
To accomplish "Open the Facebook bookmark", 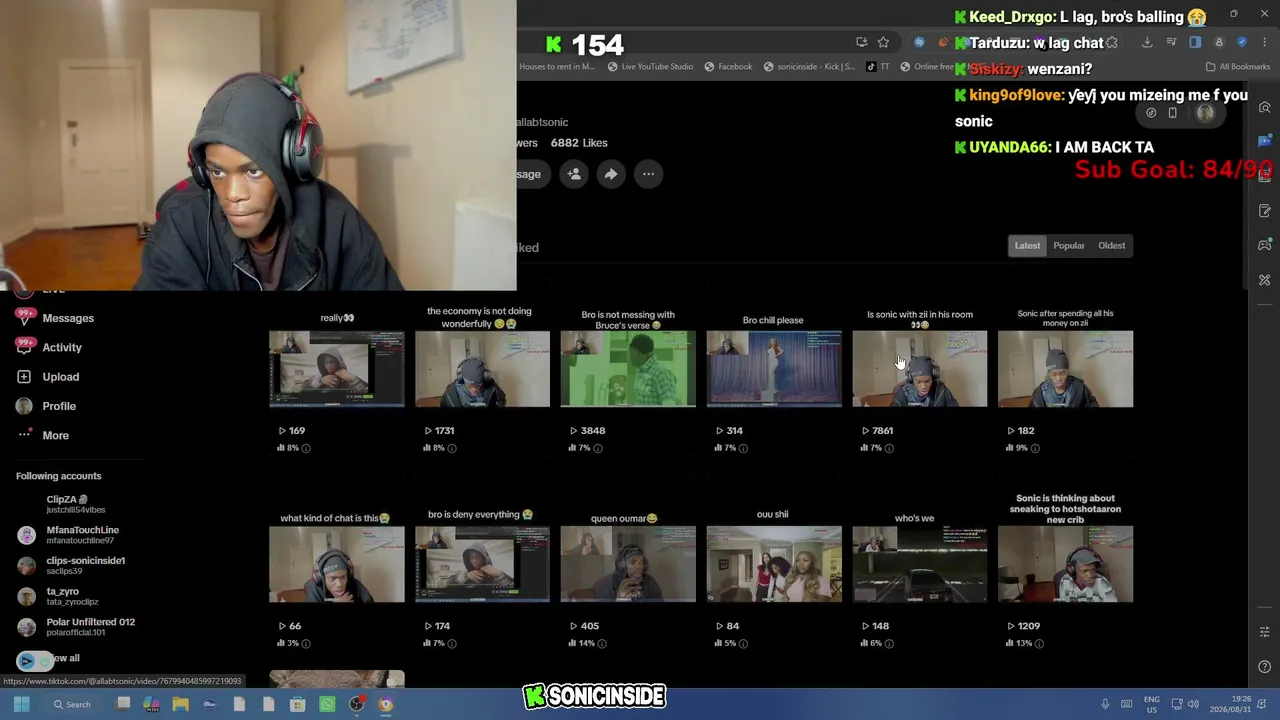I will pyautogui.click(x=728, y=67).
